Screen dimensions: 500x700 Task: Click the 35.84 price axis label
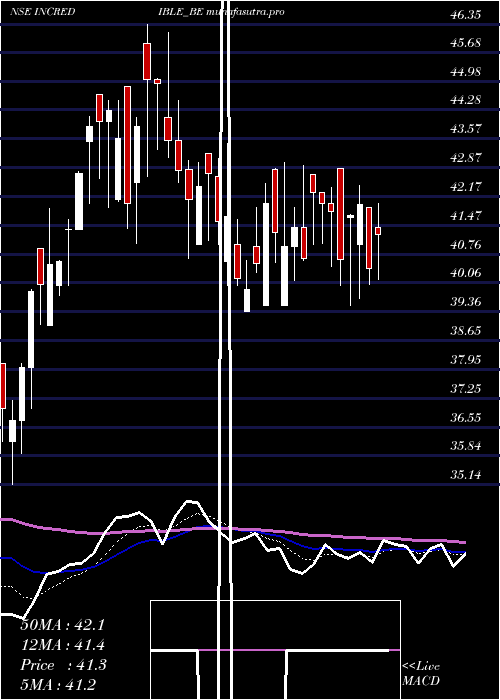point(466,446)
